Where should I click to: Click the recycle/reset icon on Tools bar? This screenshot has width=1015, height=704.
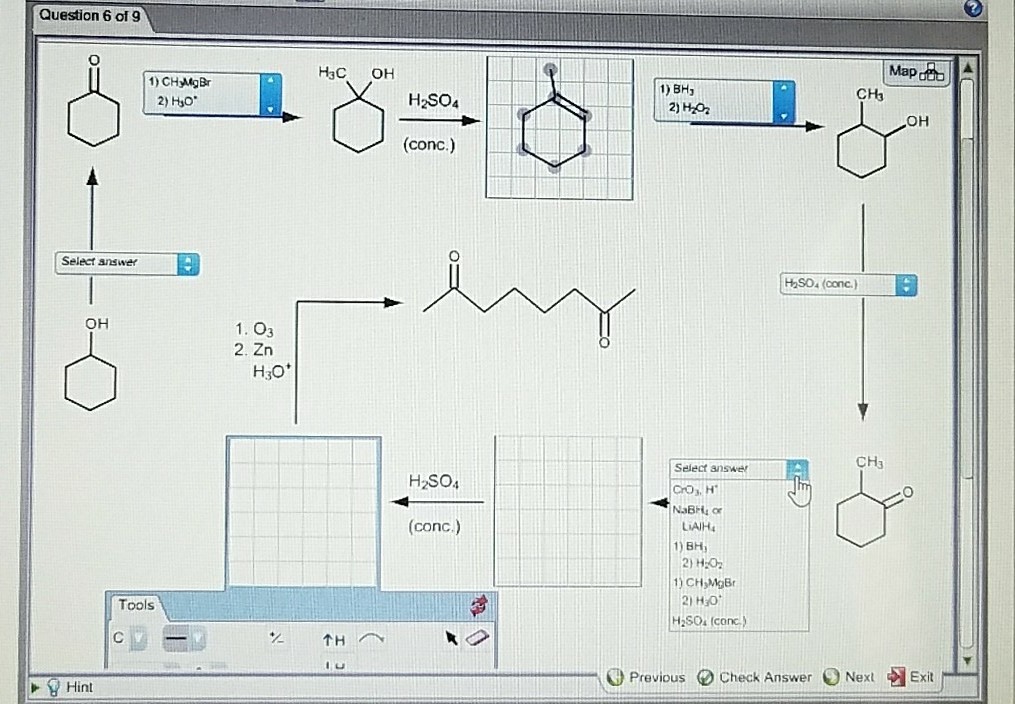pyautogui.click(x=478, y=604)
